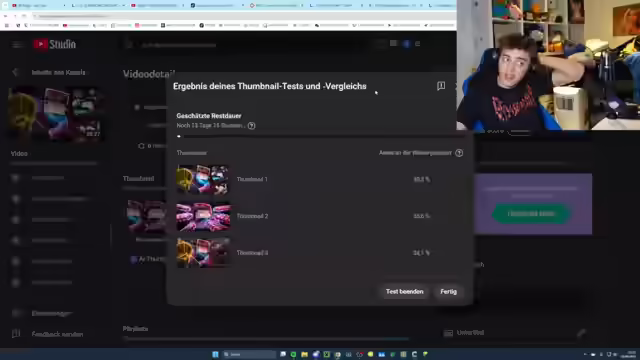Open the video preview thumbnail in sidebar

(x=55, y=114)
